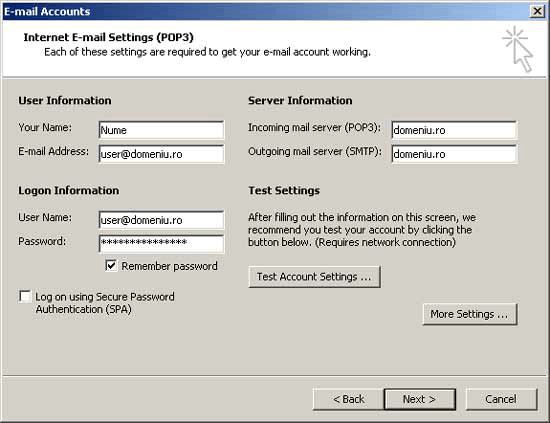Image resolution: width=550 pixels, height=423 pixels.
Task: Select the Outgoing mail server (SMTP) field
Action: point(454,154)
